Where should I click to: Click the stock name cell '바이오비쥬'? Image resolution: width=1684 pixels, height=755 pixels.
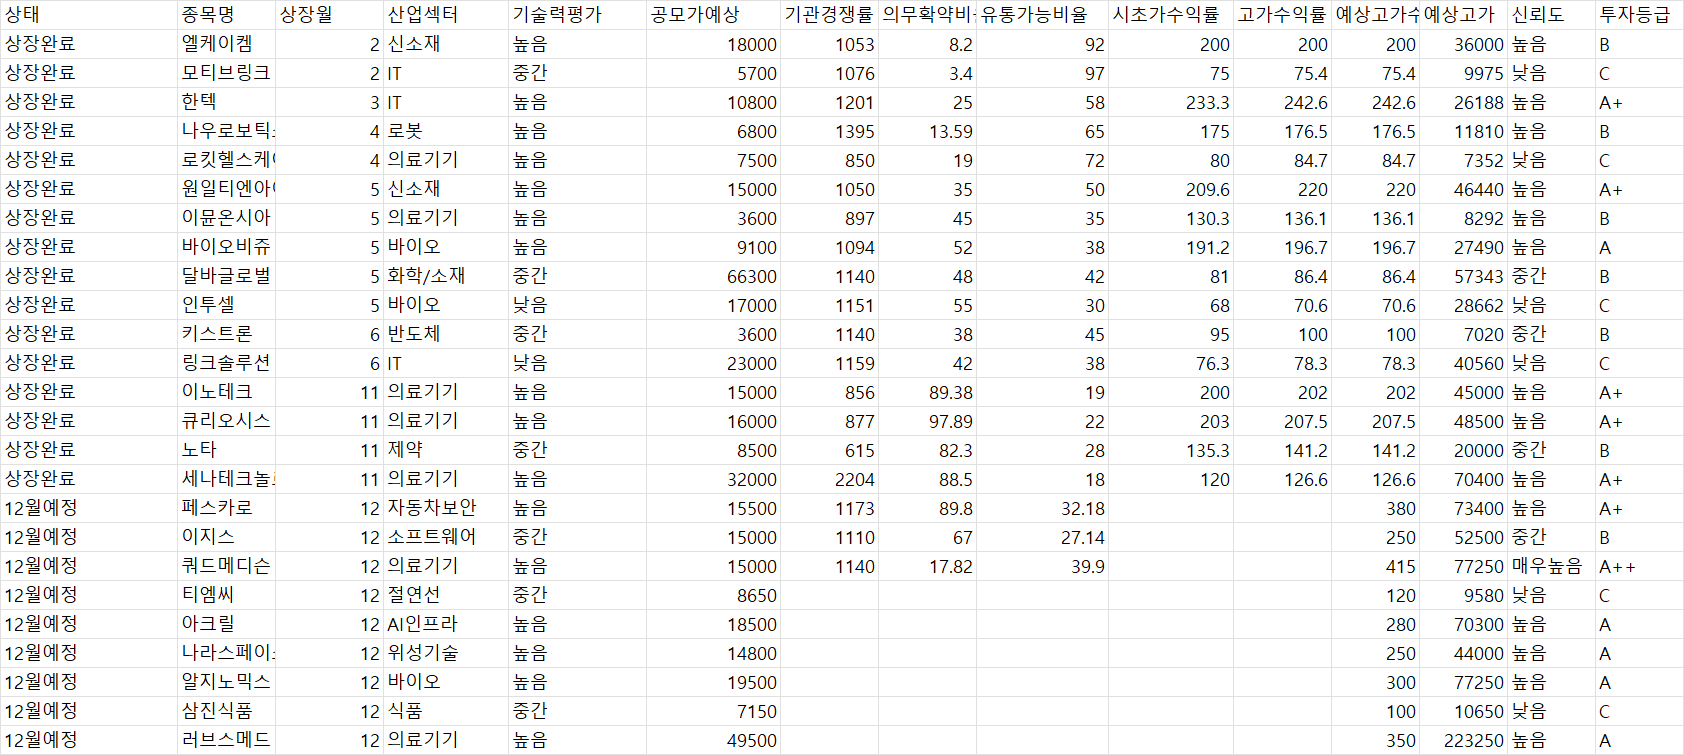point(226,247)
